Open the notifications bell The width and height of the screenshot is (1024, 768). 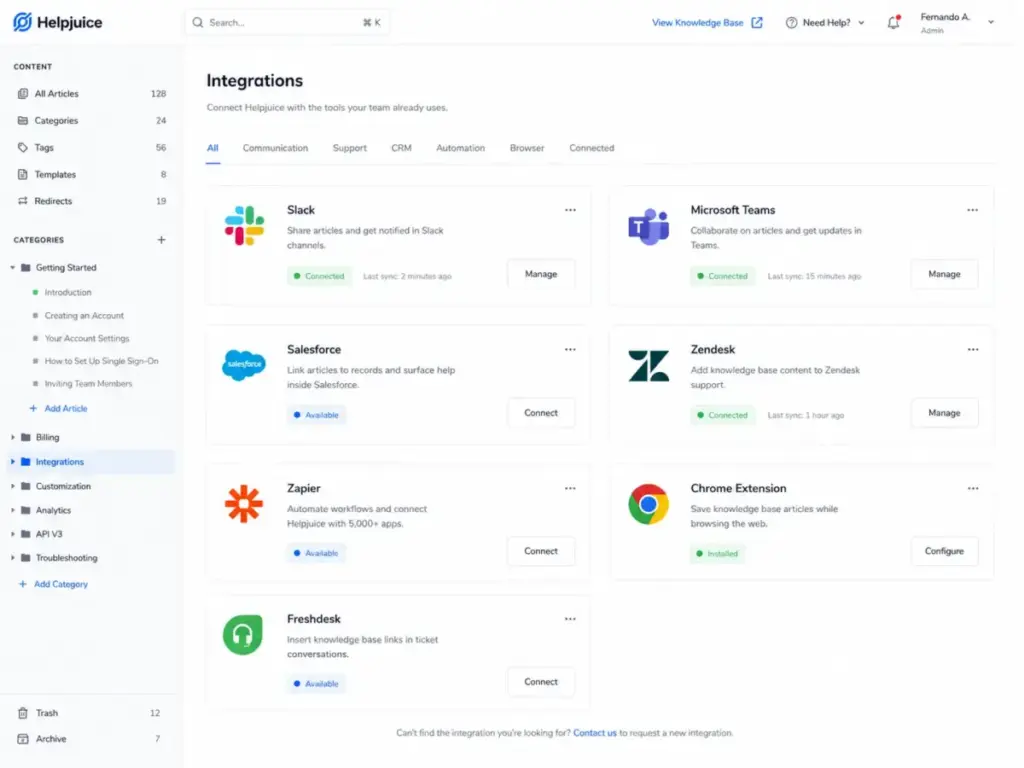[x=893, y=22]
